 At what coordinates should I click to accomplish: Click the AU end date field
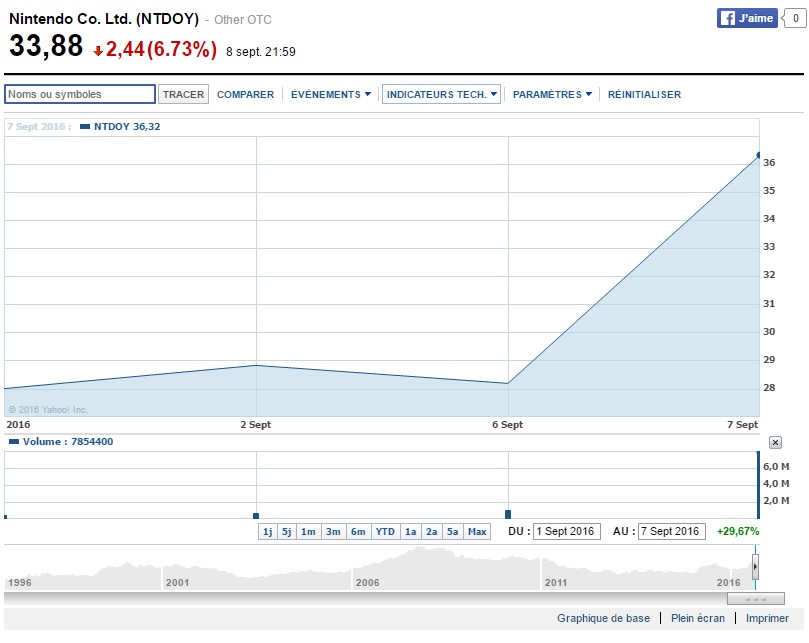point(672,532)
